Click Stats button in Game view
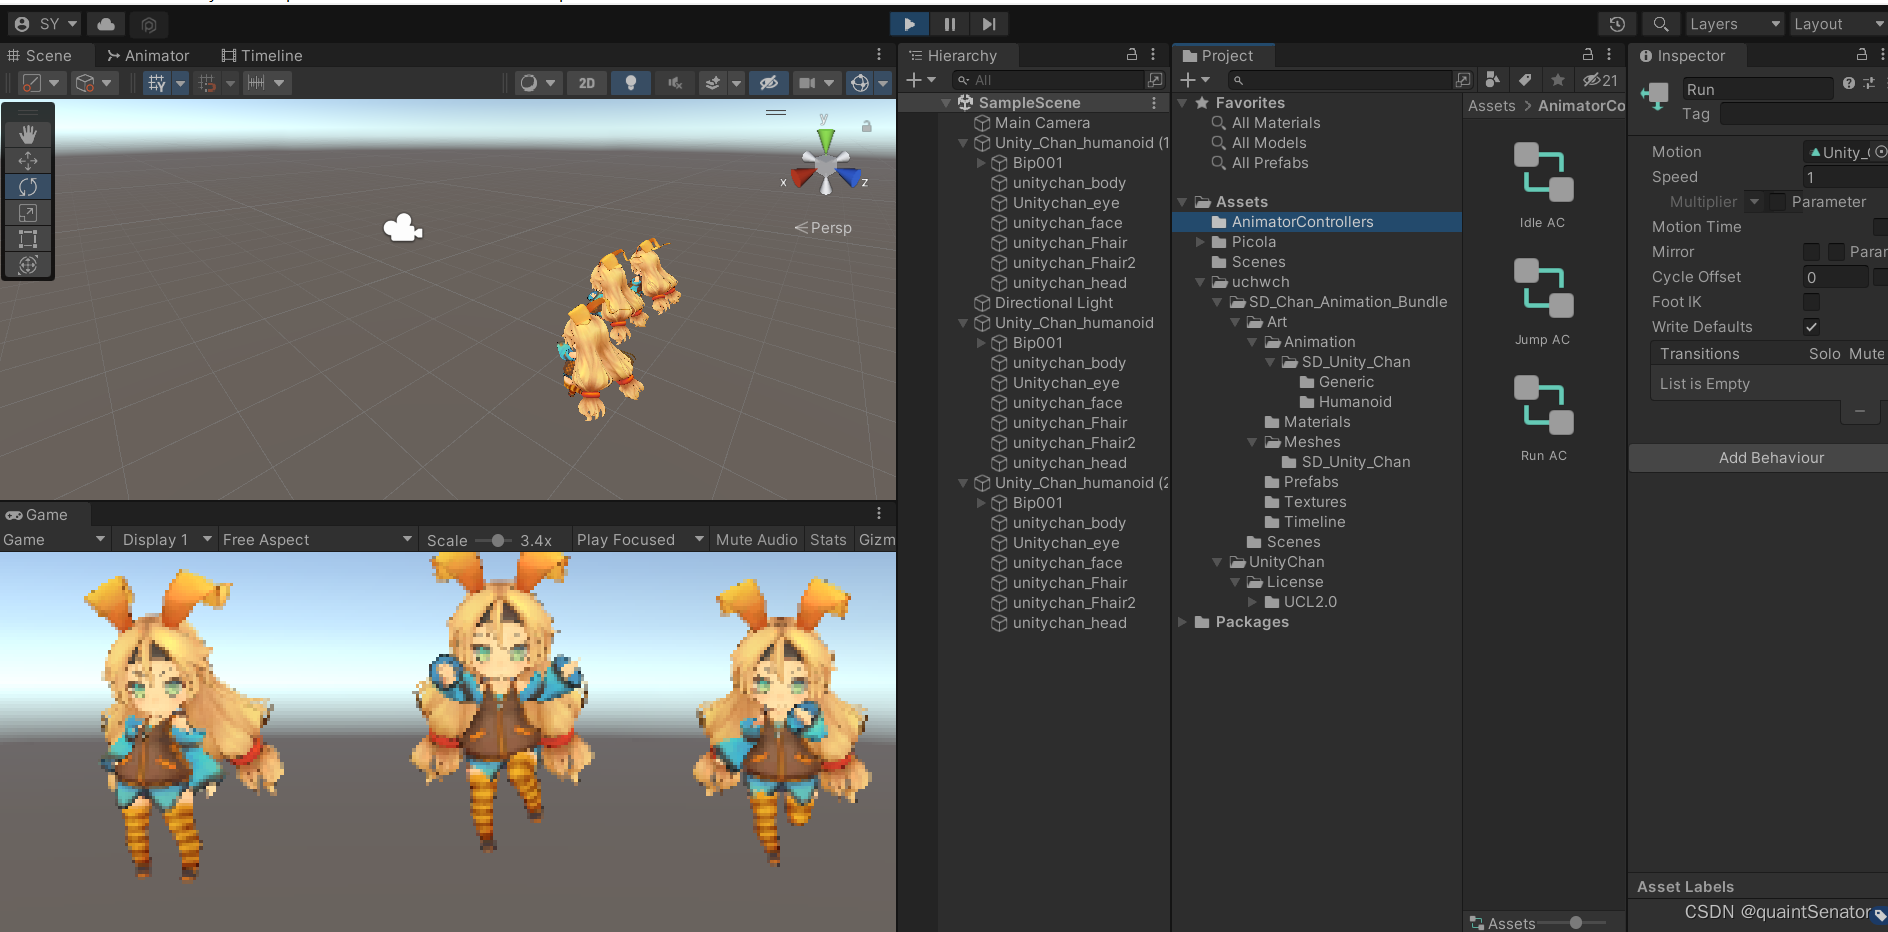The image size is (1888, 932). tap(828, 540)
